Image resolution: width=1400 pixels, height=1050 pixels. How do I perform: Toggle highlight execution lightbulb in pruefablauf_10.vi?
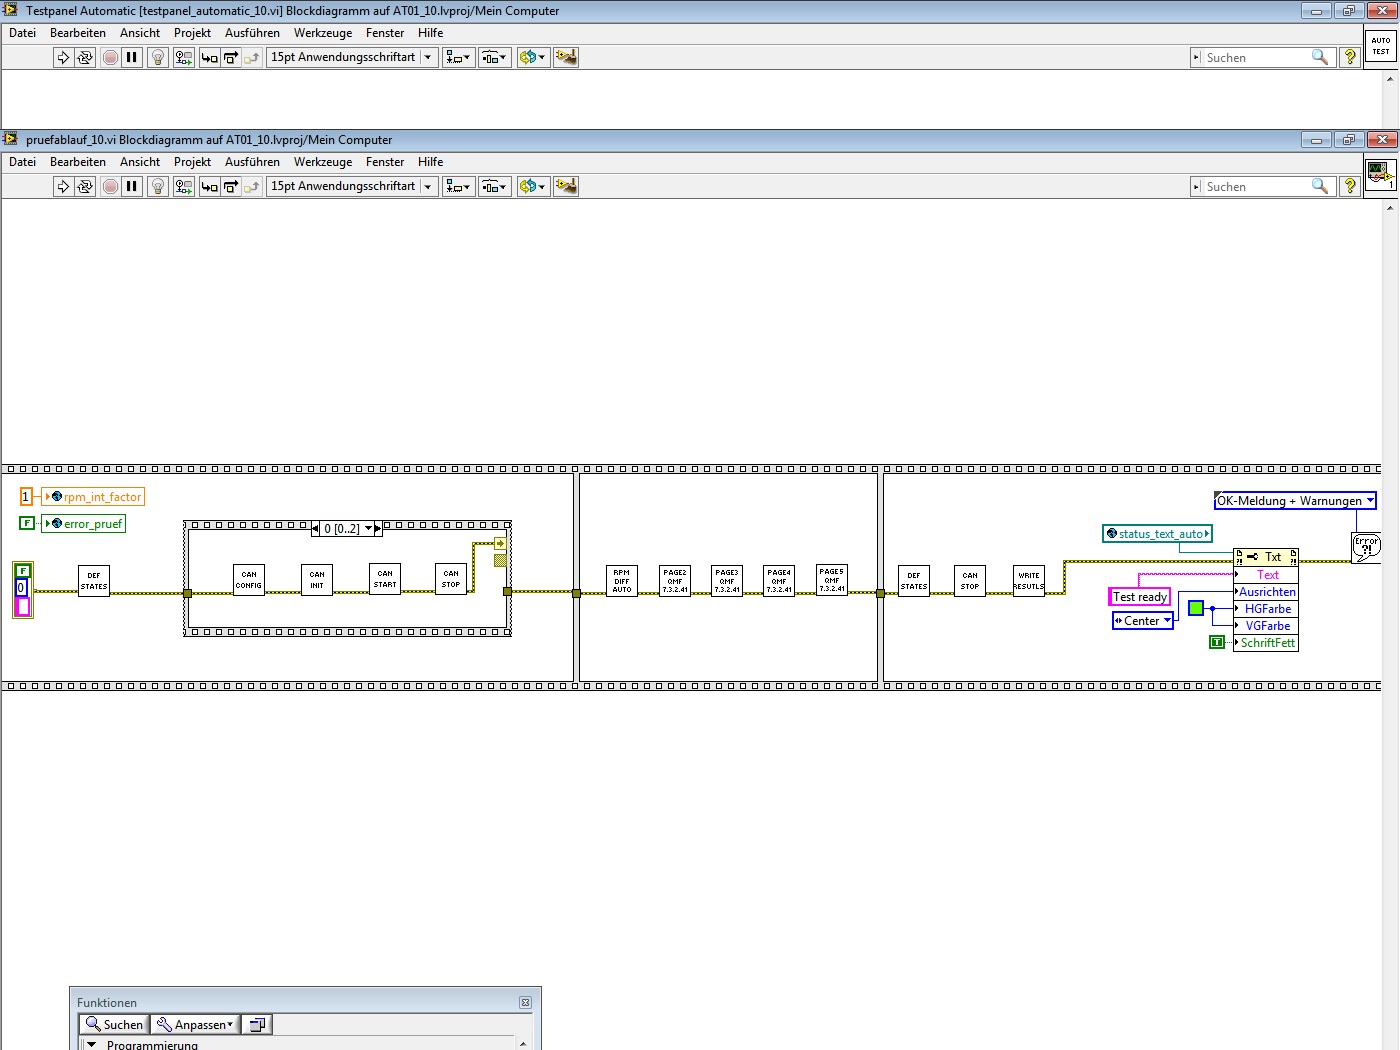158,186
